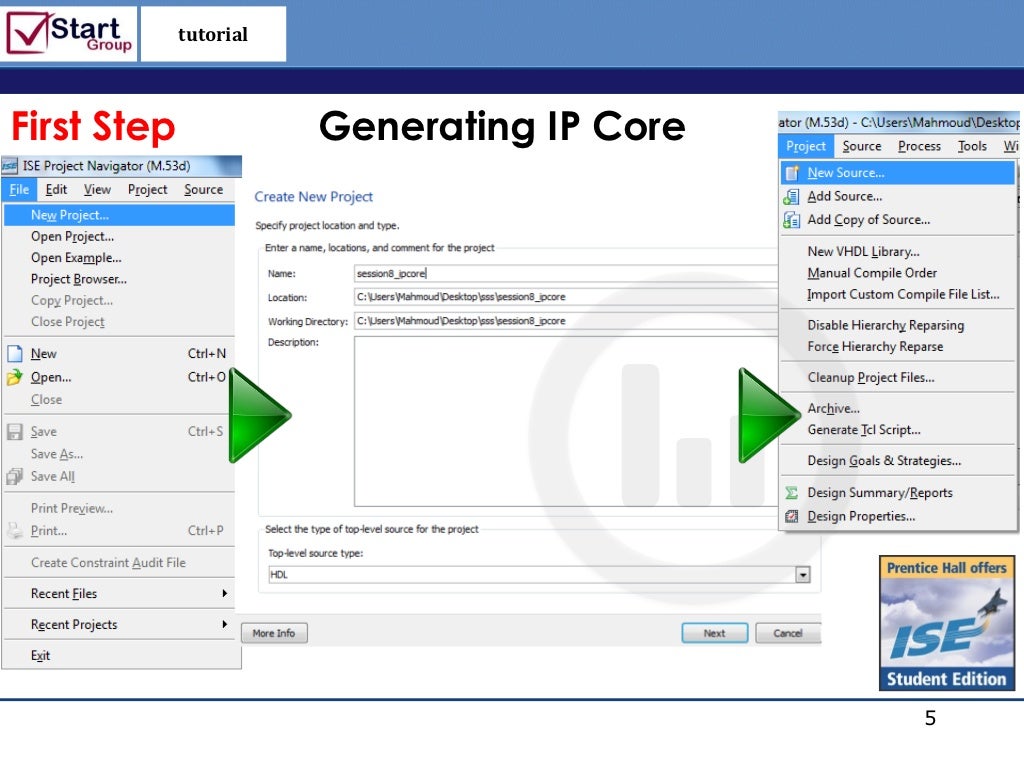This screenshot has width=1024, height=768.
Task: Click the More Info button
Action: pyautogui.click(x=274, y=633)
